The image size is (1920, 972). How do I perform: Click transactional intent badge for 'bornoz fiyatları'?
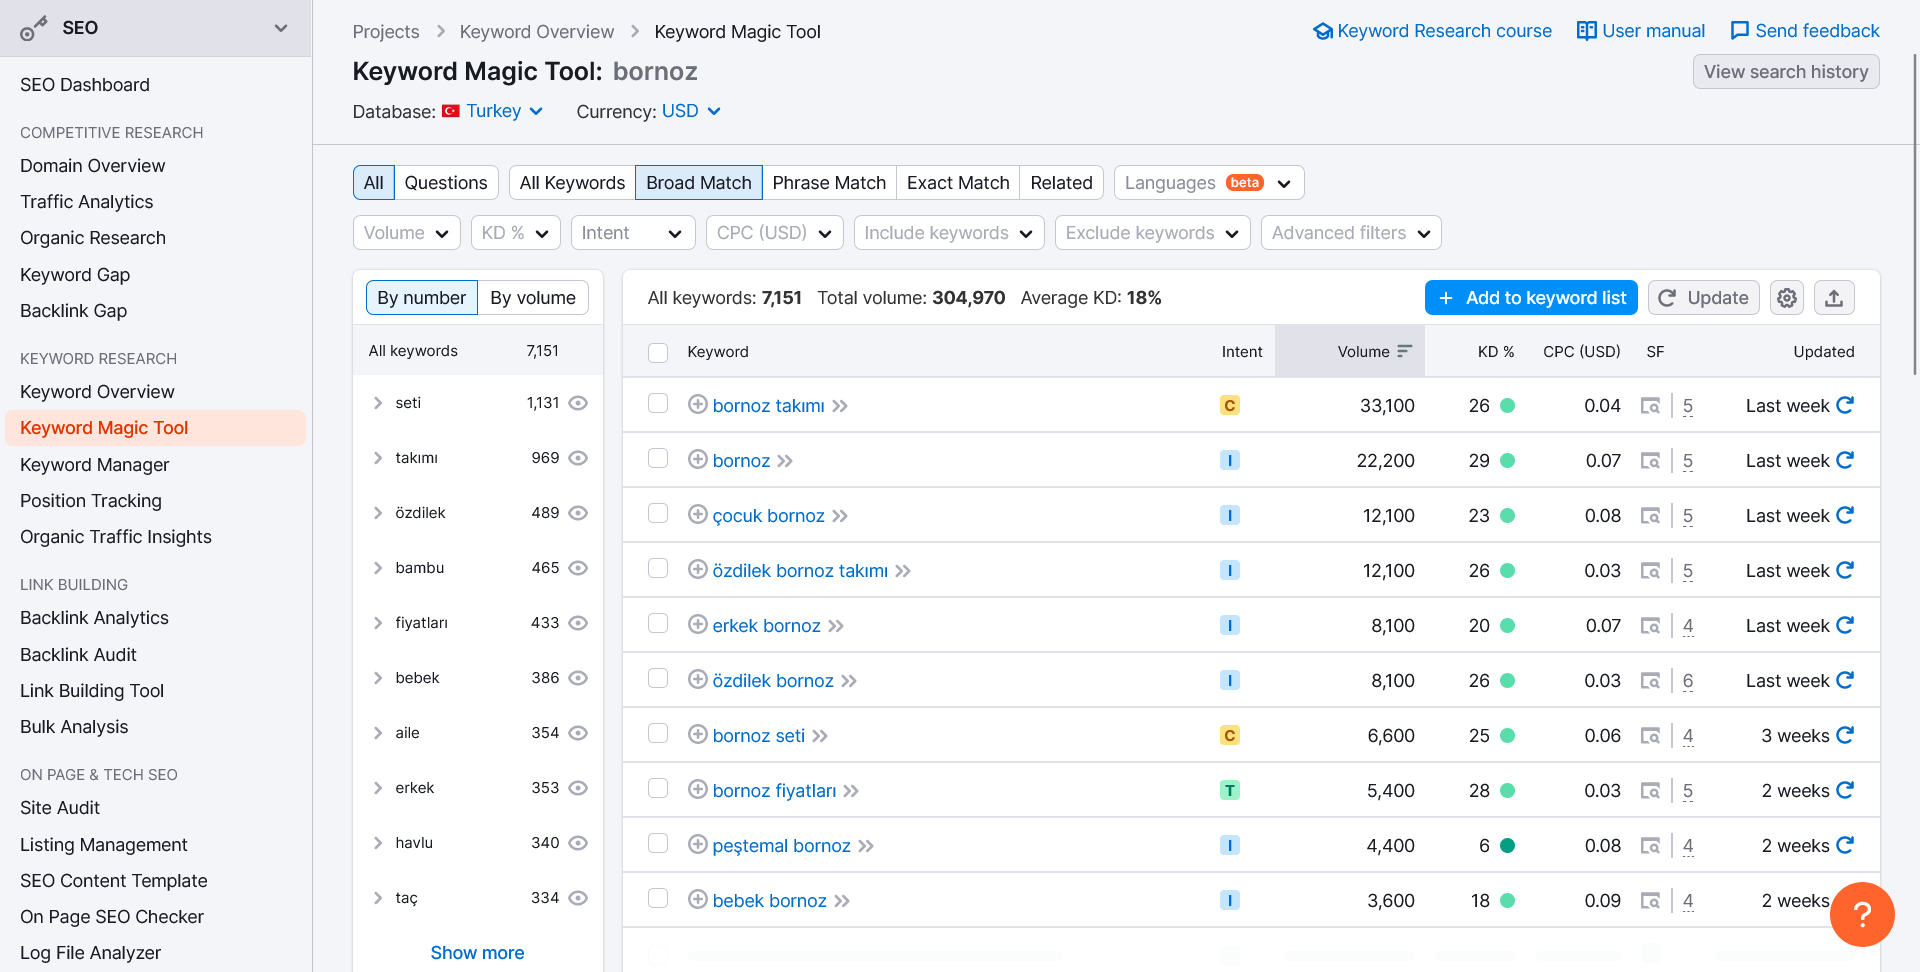coord(1230,790)
